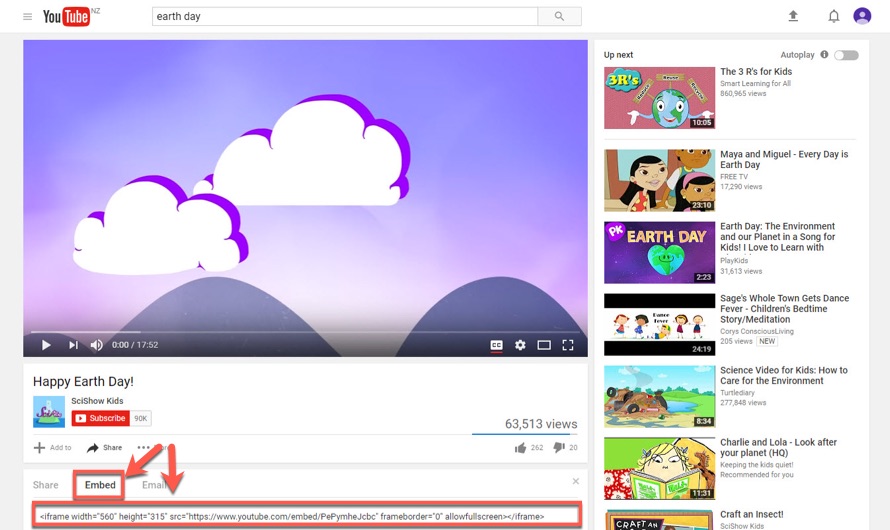Click the PlayKids channel name
This screenshot has width=890, height=530.
click(734, 260)
